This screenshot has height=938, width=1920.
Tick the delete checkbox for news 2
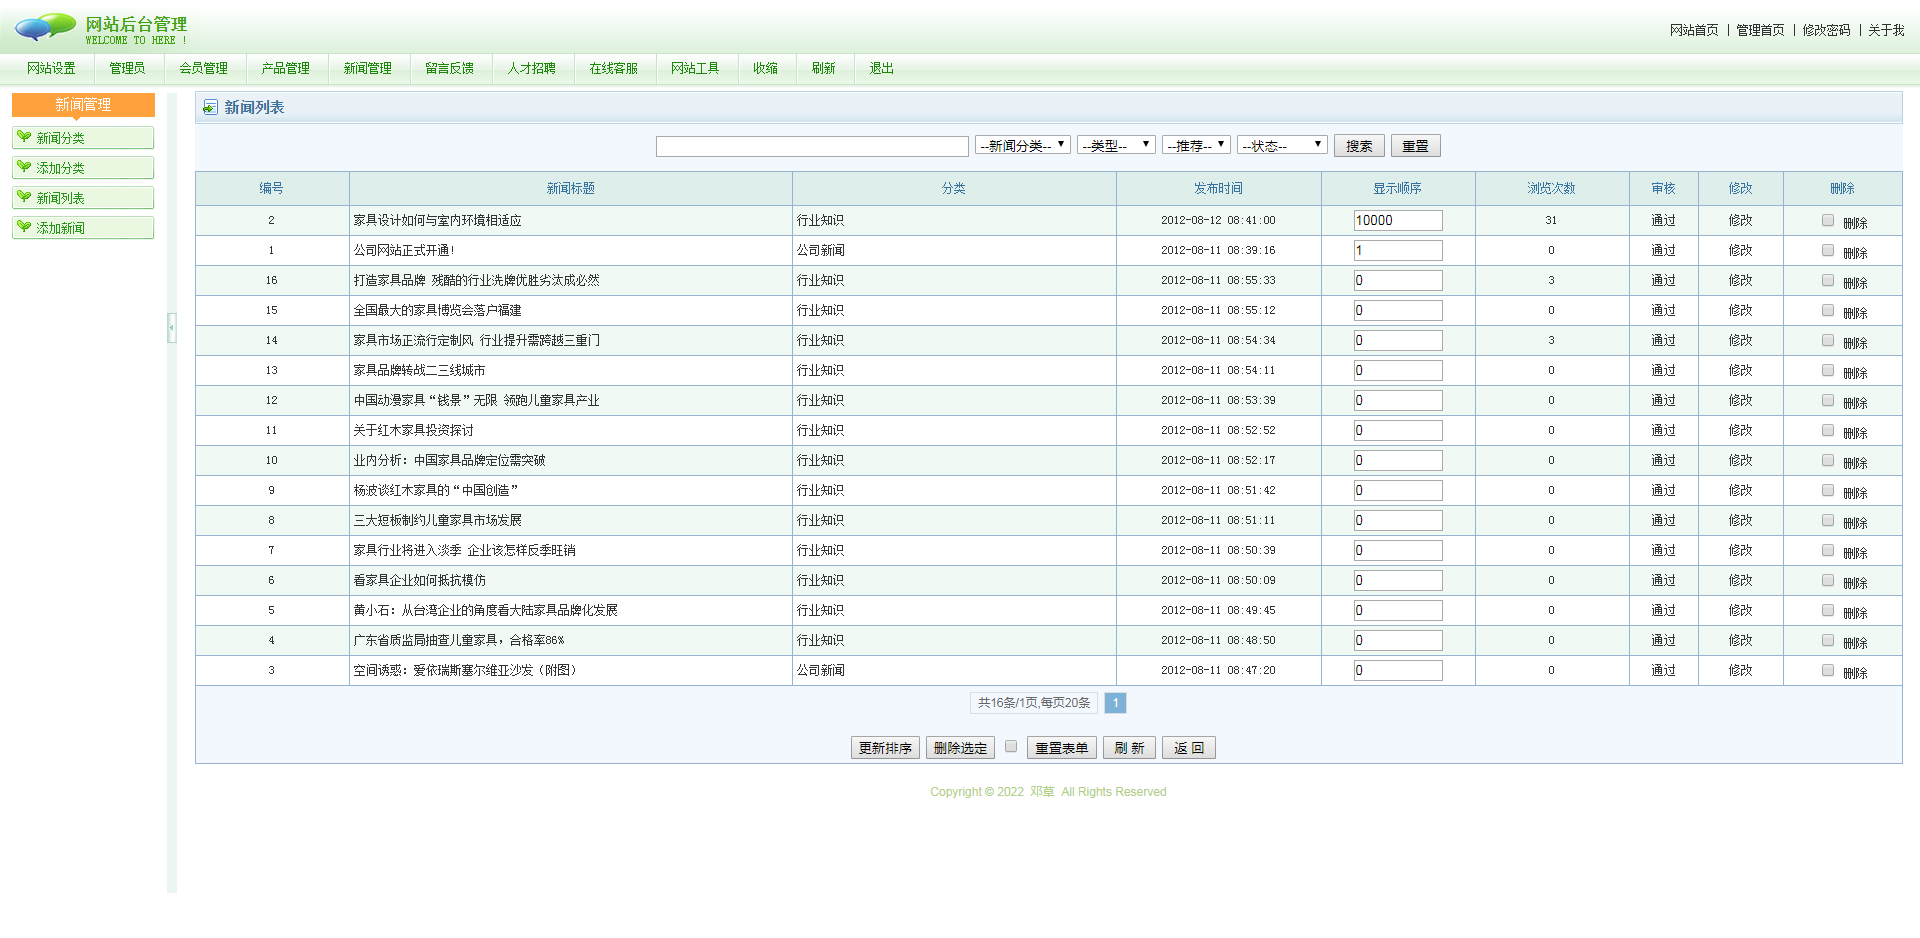click(1828, 220)
